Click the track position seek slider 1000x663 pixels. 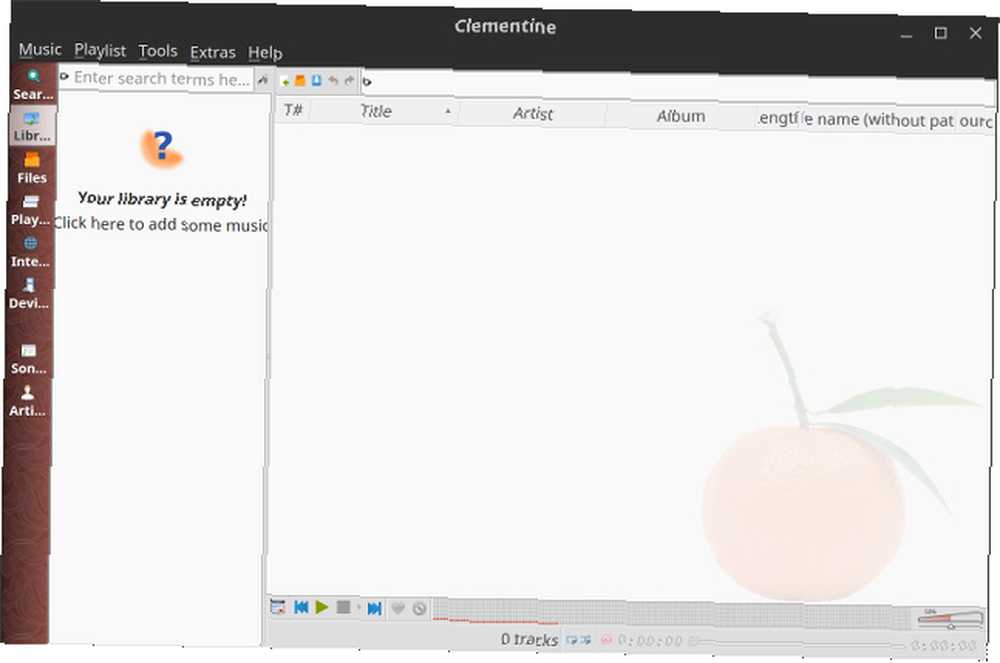point(797,643)
